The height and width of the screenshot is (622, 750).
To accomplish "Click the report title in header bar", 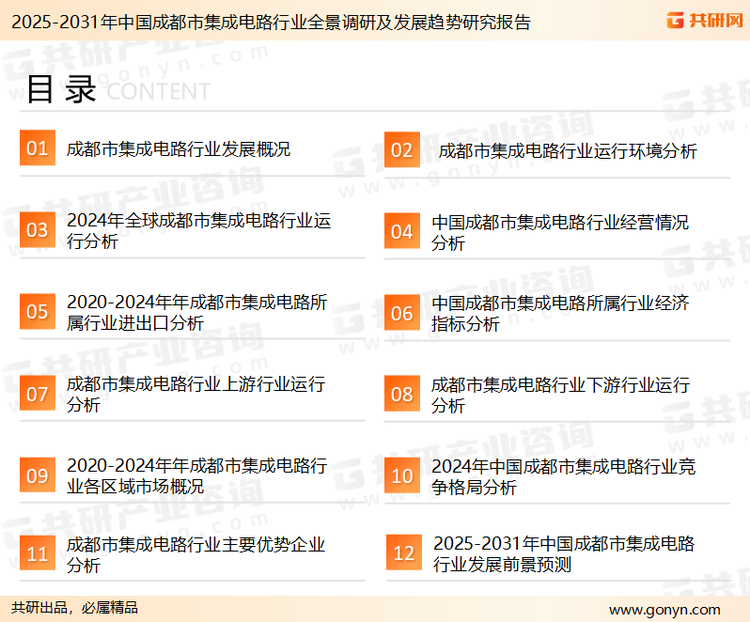I will coord(271,22).
